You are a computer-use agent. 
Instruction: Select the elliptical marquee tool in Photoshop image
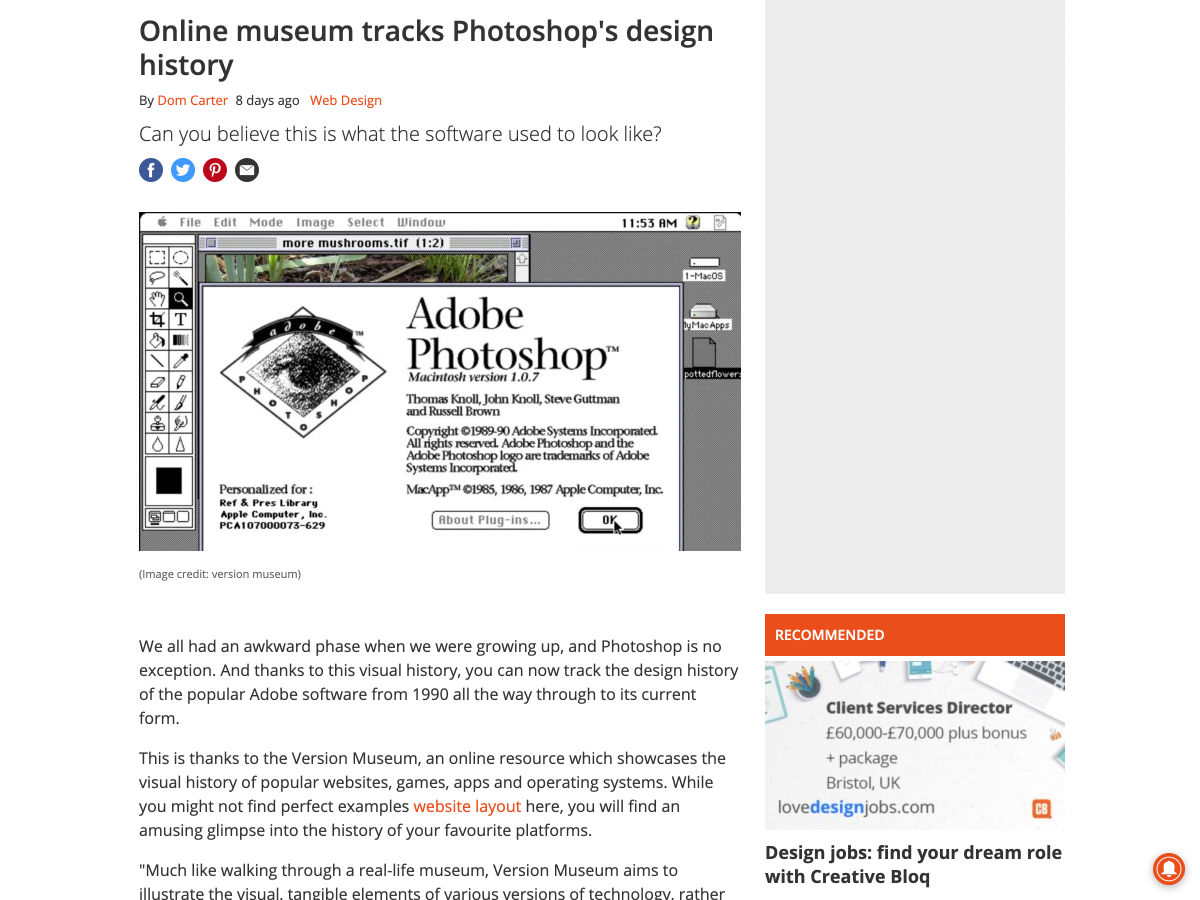pos(180,257)
